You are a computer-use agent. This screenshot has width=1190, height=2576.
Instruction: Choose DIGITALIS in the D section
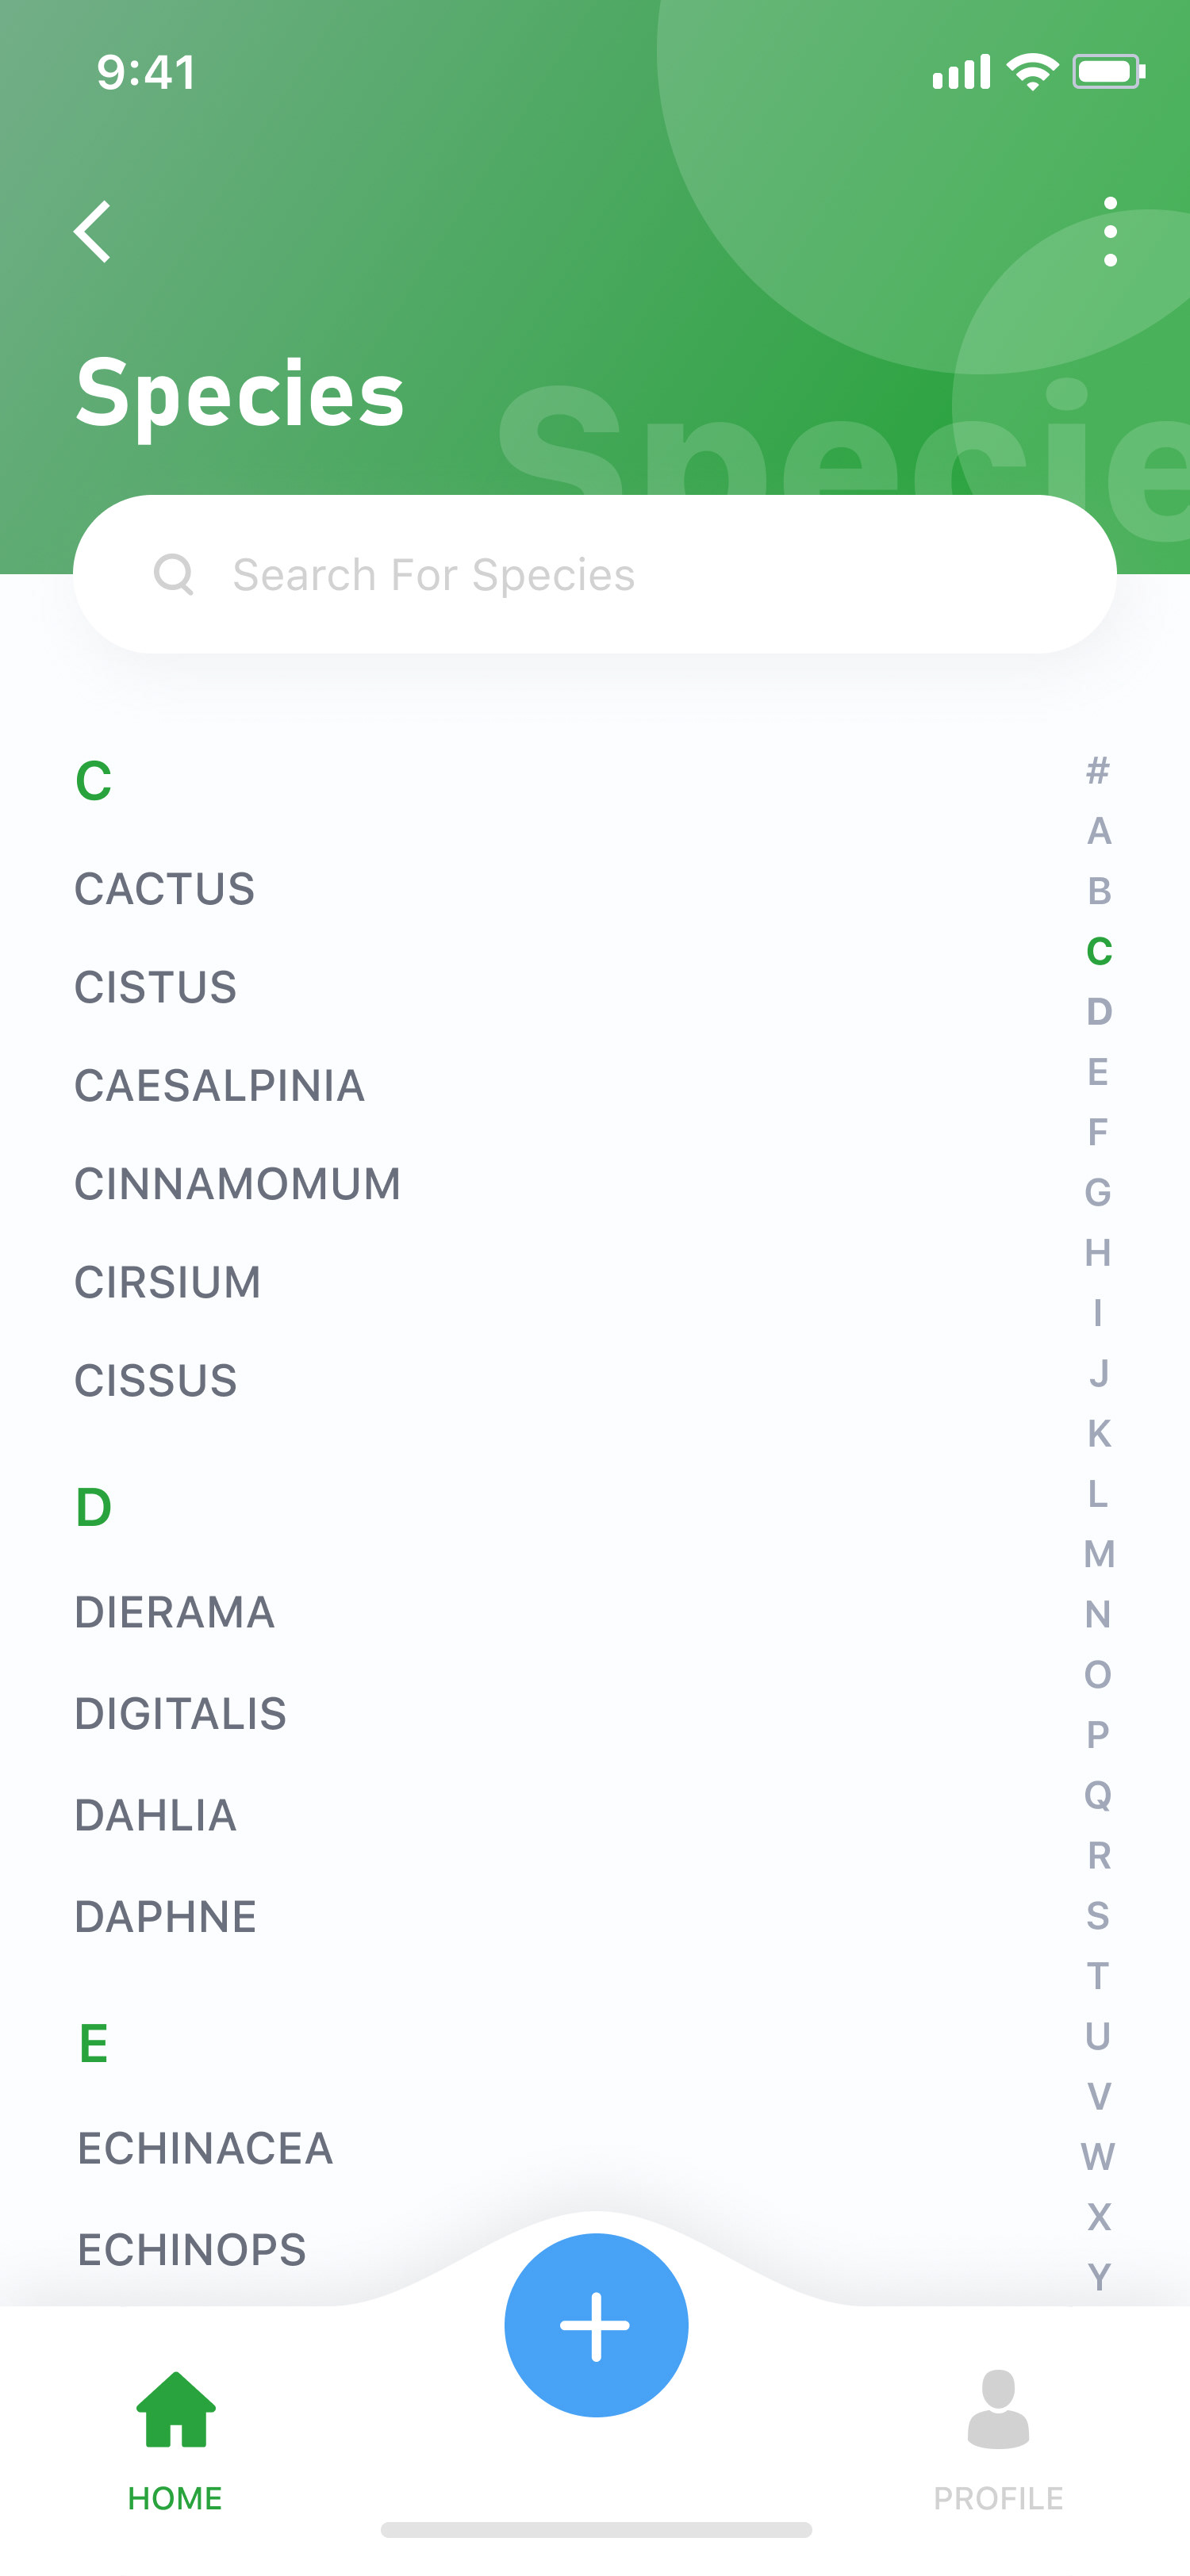[x=181, y=1714]
